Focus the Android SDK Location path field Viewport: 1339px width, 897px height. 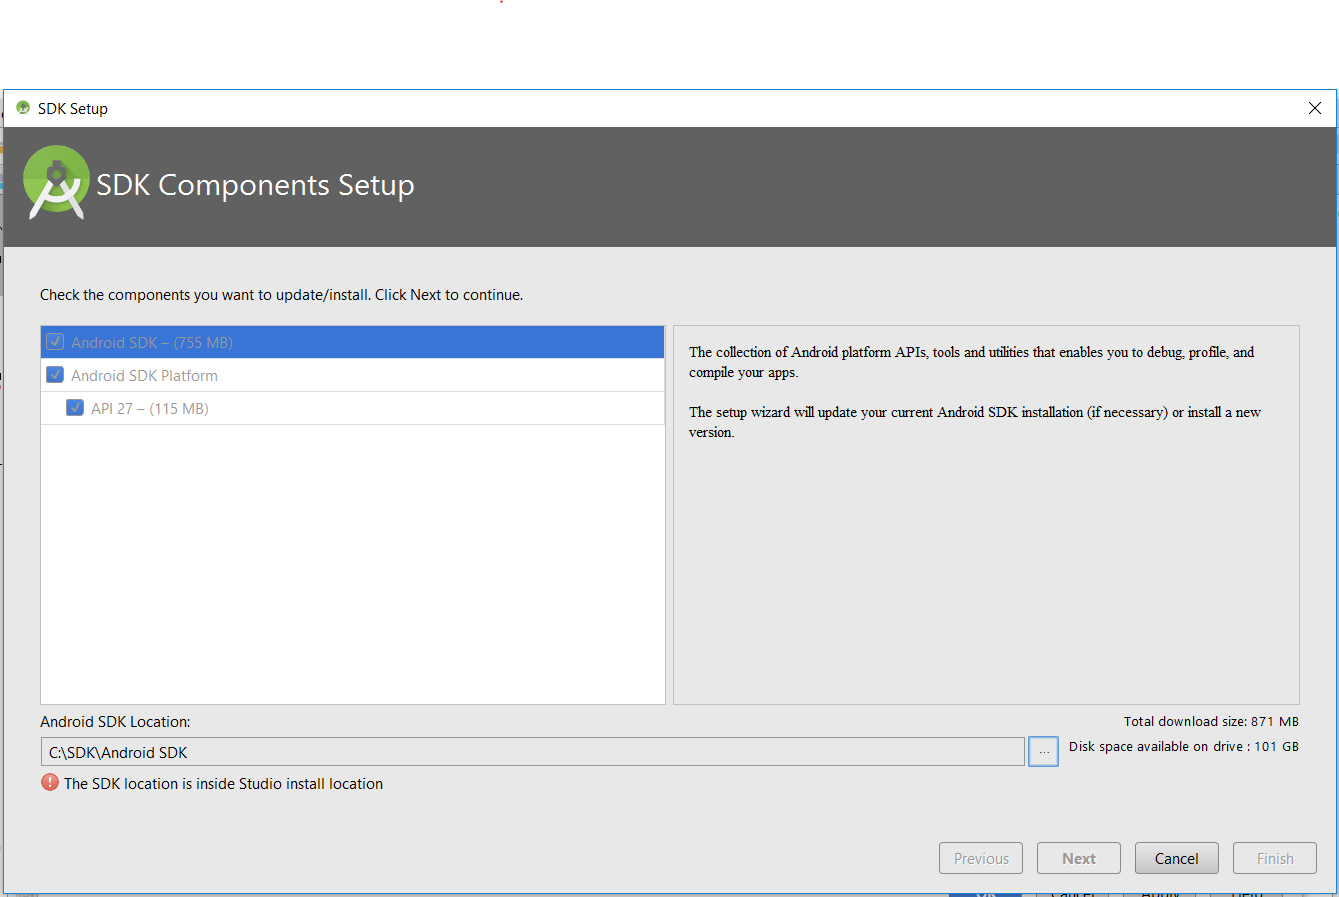pos(532,752)
